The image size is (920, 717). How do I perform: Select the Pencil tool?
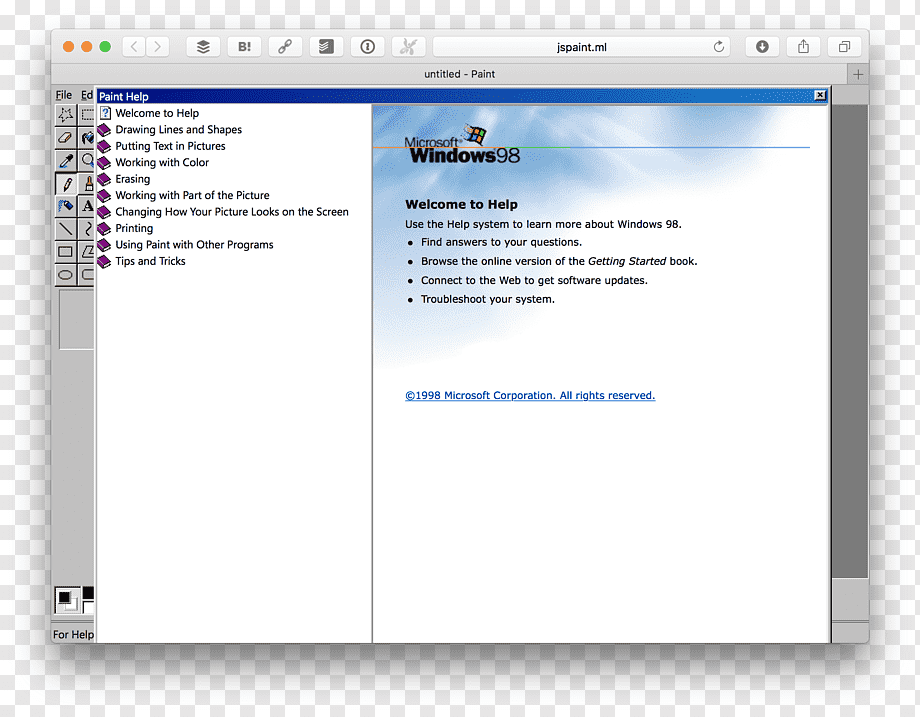click(x=66, y=184)
